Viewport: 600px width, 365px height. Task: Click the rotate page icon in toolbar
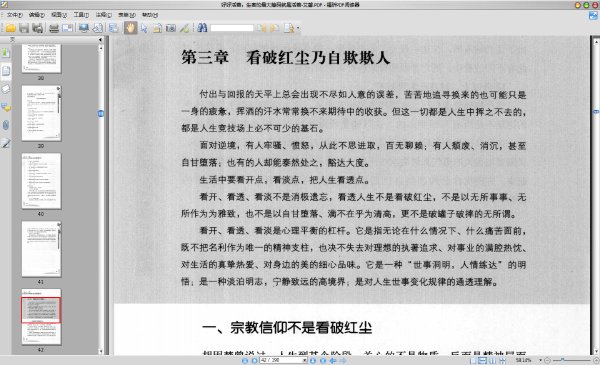(98, 28)
